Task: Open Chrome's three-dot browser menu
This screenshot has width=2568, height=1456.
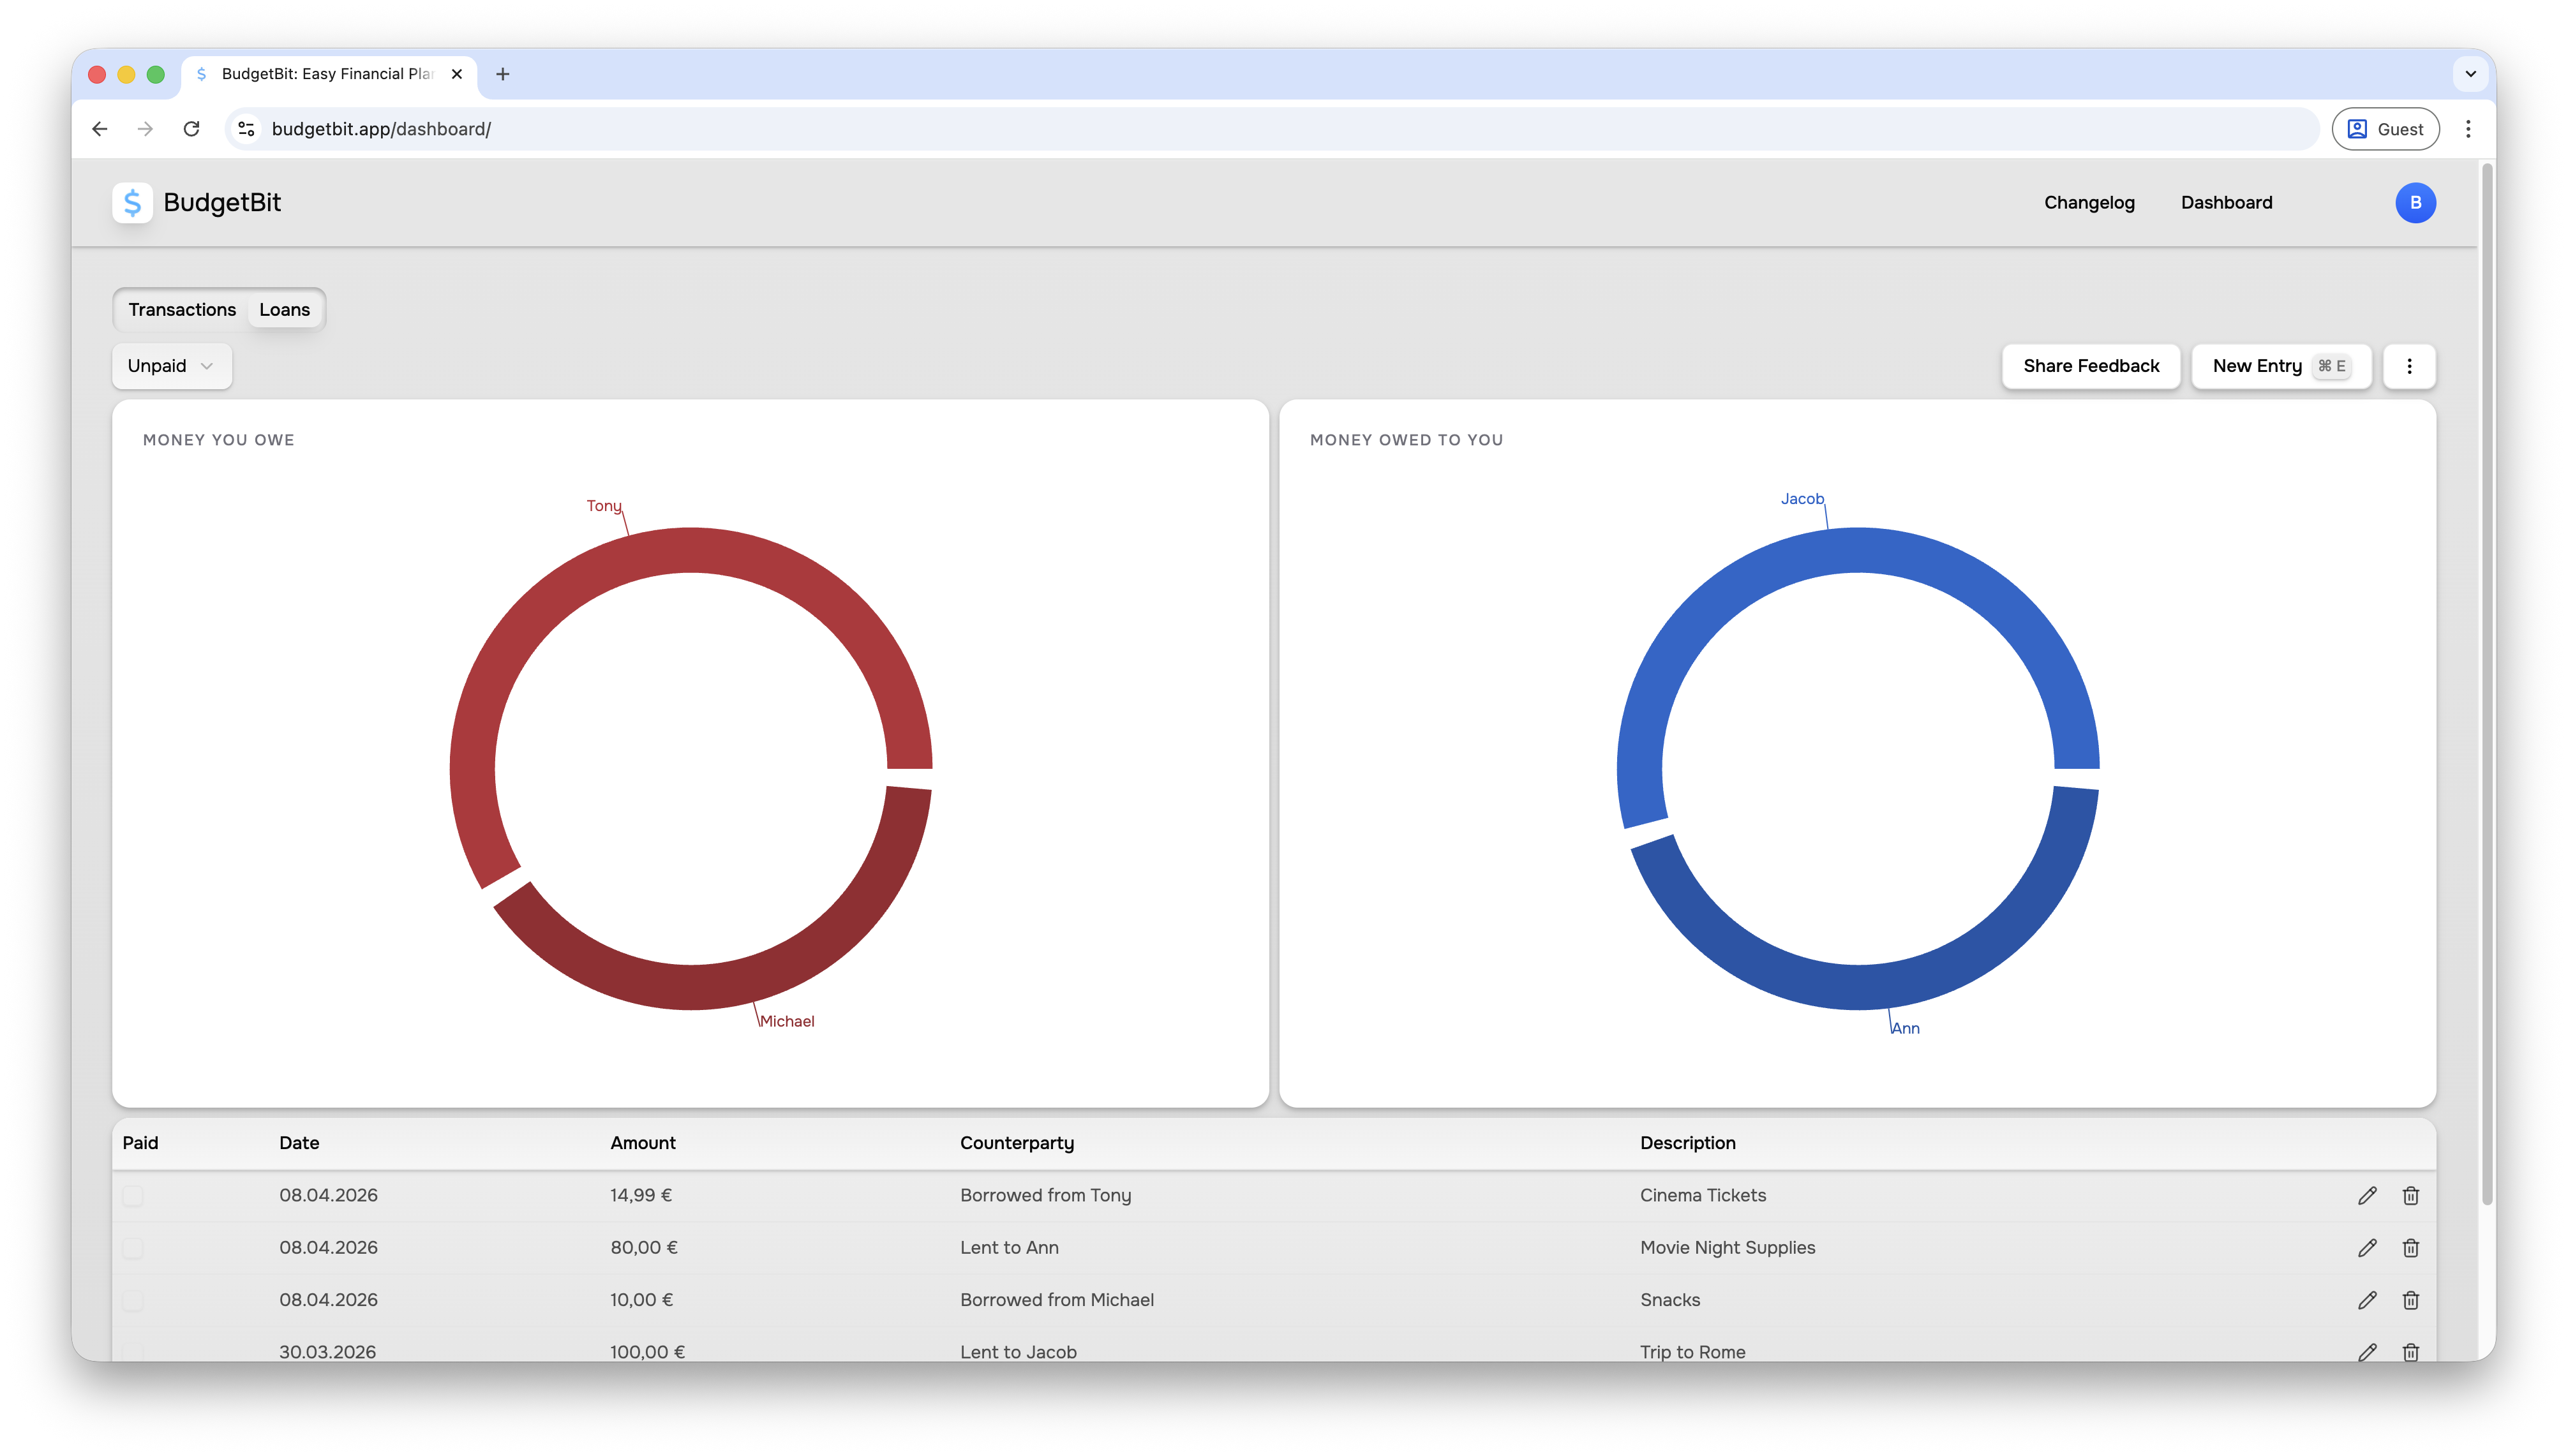Action: 2468,129
